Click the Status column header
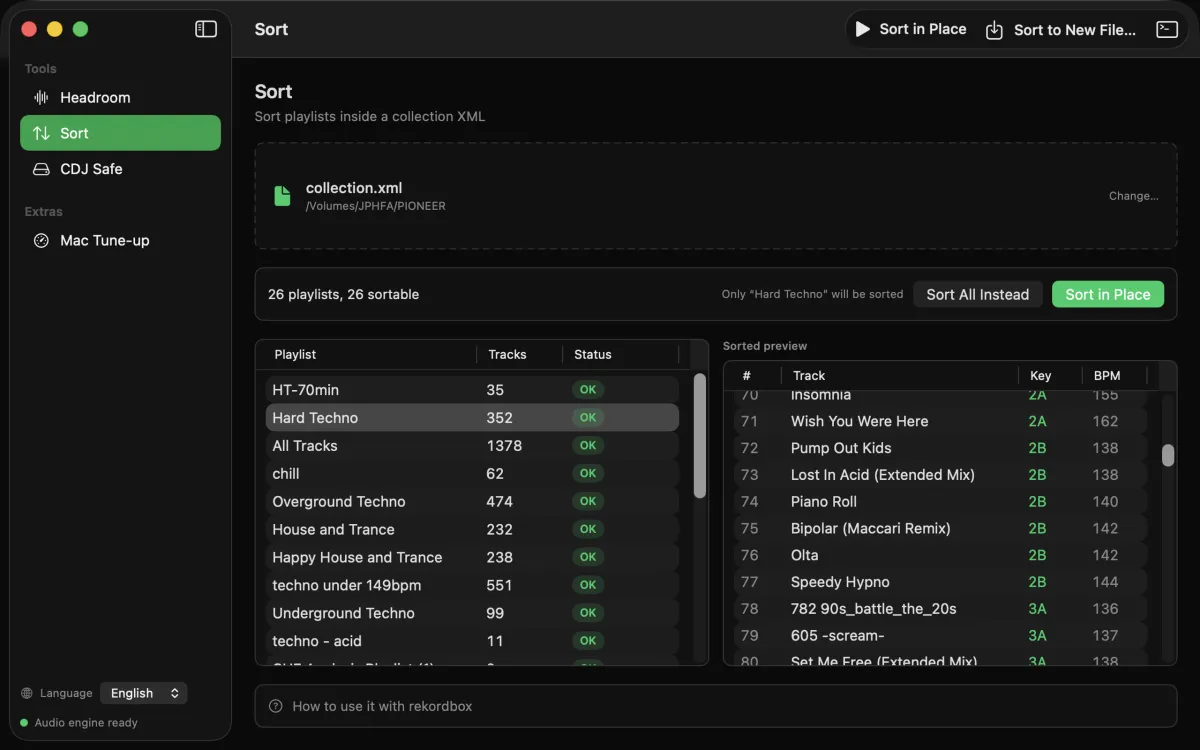Screen dimensions: 1200x750 point(593,354)
